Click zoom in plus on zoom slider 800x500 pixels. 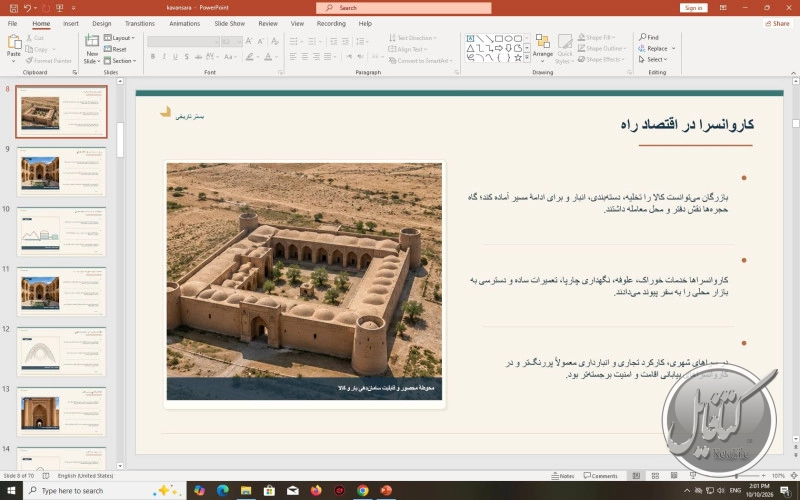763,476
